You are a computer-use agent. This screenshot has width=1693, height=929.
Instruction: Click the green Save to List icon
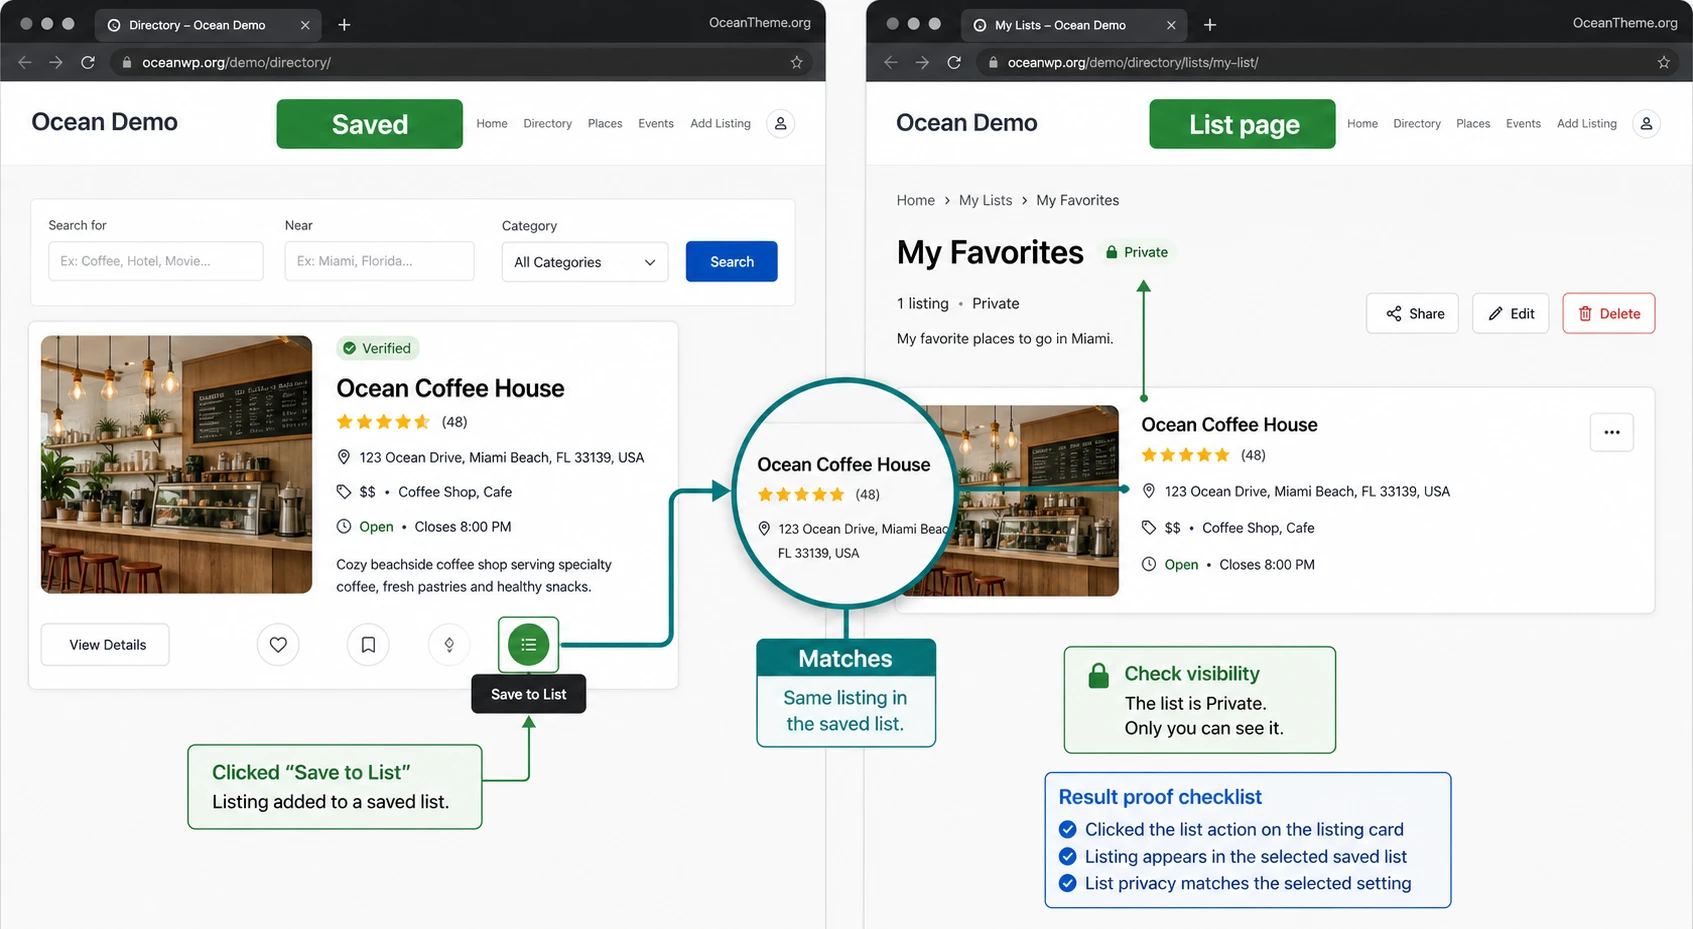tap(528, 645)
